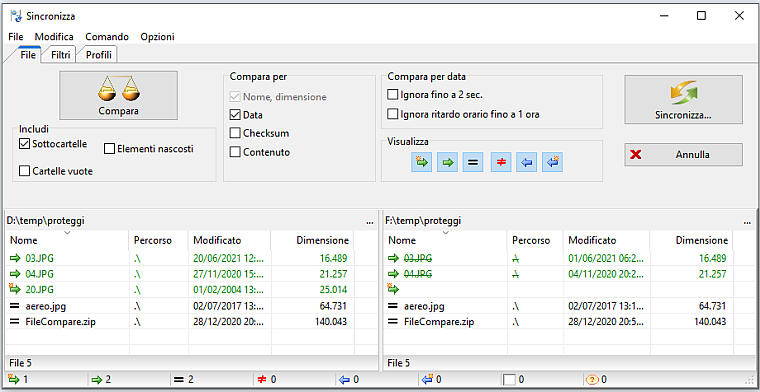760x392 pixels.
Task: Browse for left folder D:\temp\proteggi
Action: pos(370,221)
